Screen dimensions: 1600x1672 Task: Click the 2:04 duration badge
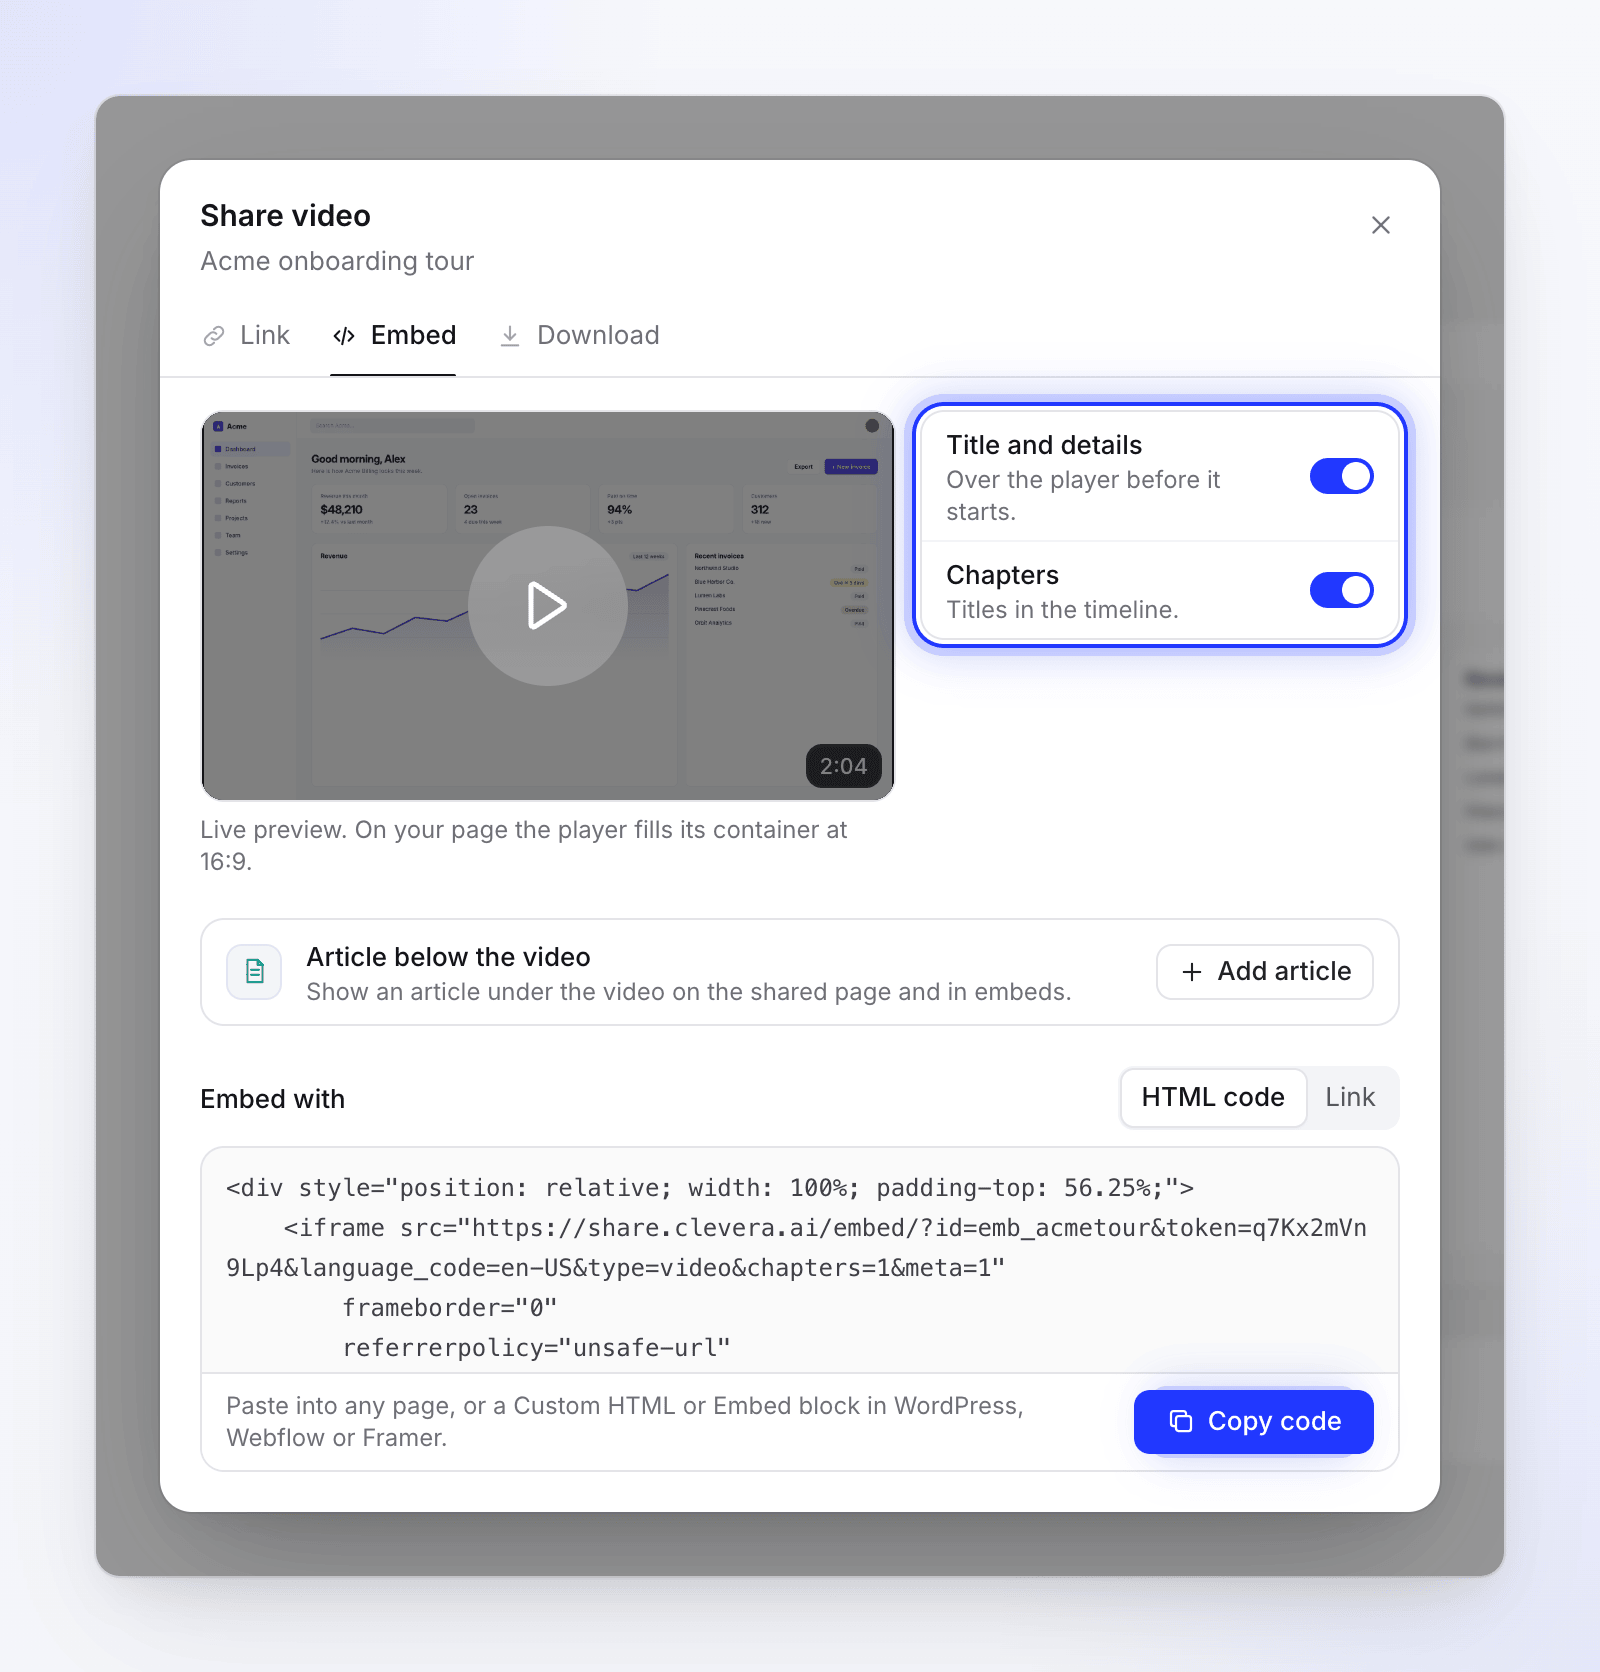(x=843, y=766)
